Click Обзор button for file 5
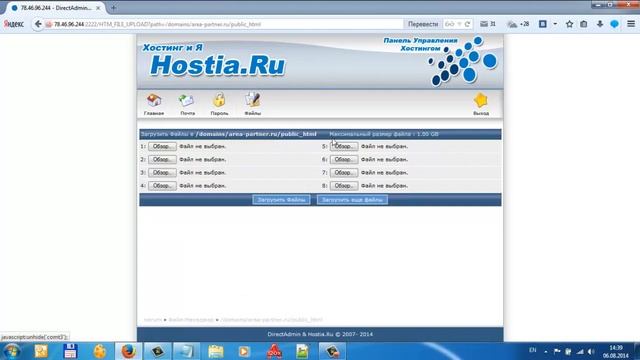Image resolution: width=640 pixels, height=360 pixels. (344, 146)
